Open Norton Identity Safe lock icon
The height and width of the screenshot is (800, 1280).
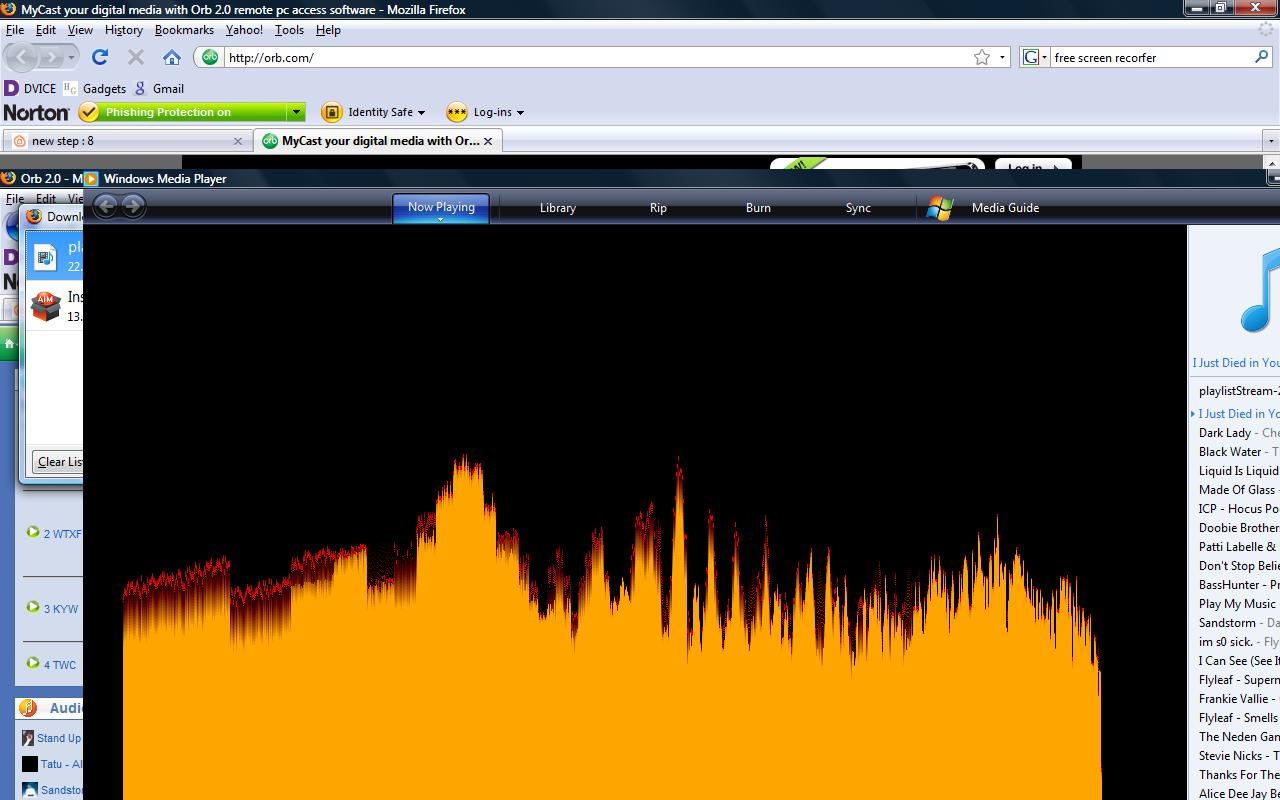tap(331, 112)
